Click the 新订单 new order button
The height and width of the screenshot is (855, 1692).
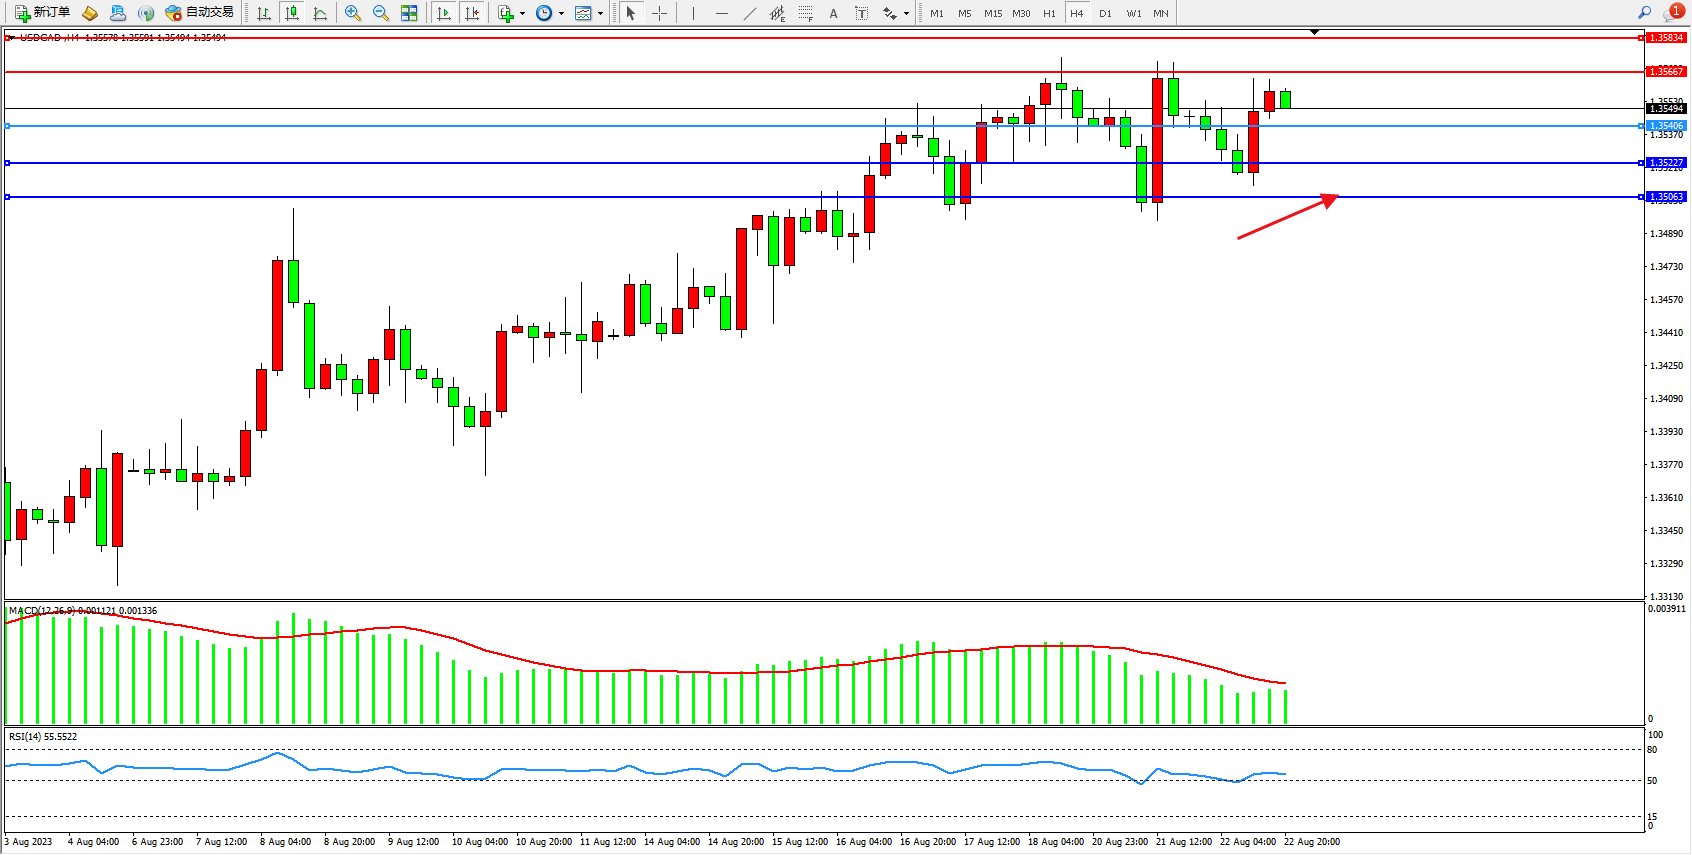click(x=42, y=13)
